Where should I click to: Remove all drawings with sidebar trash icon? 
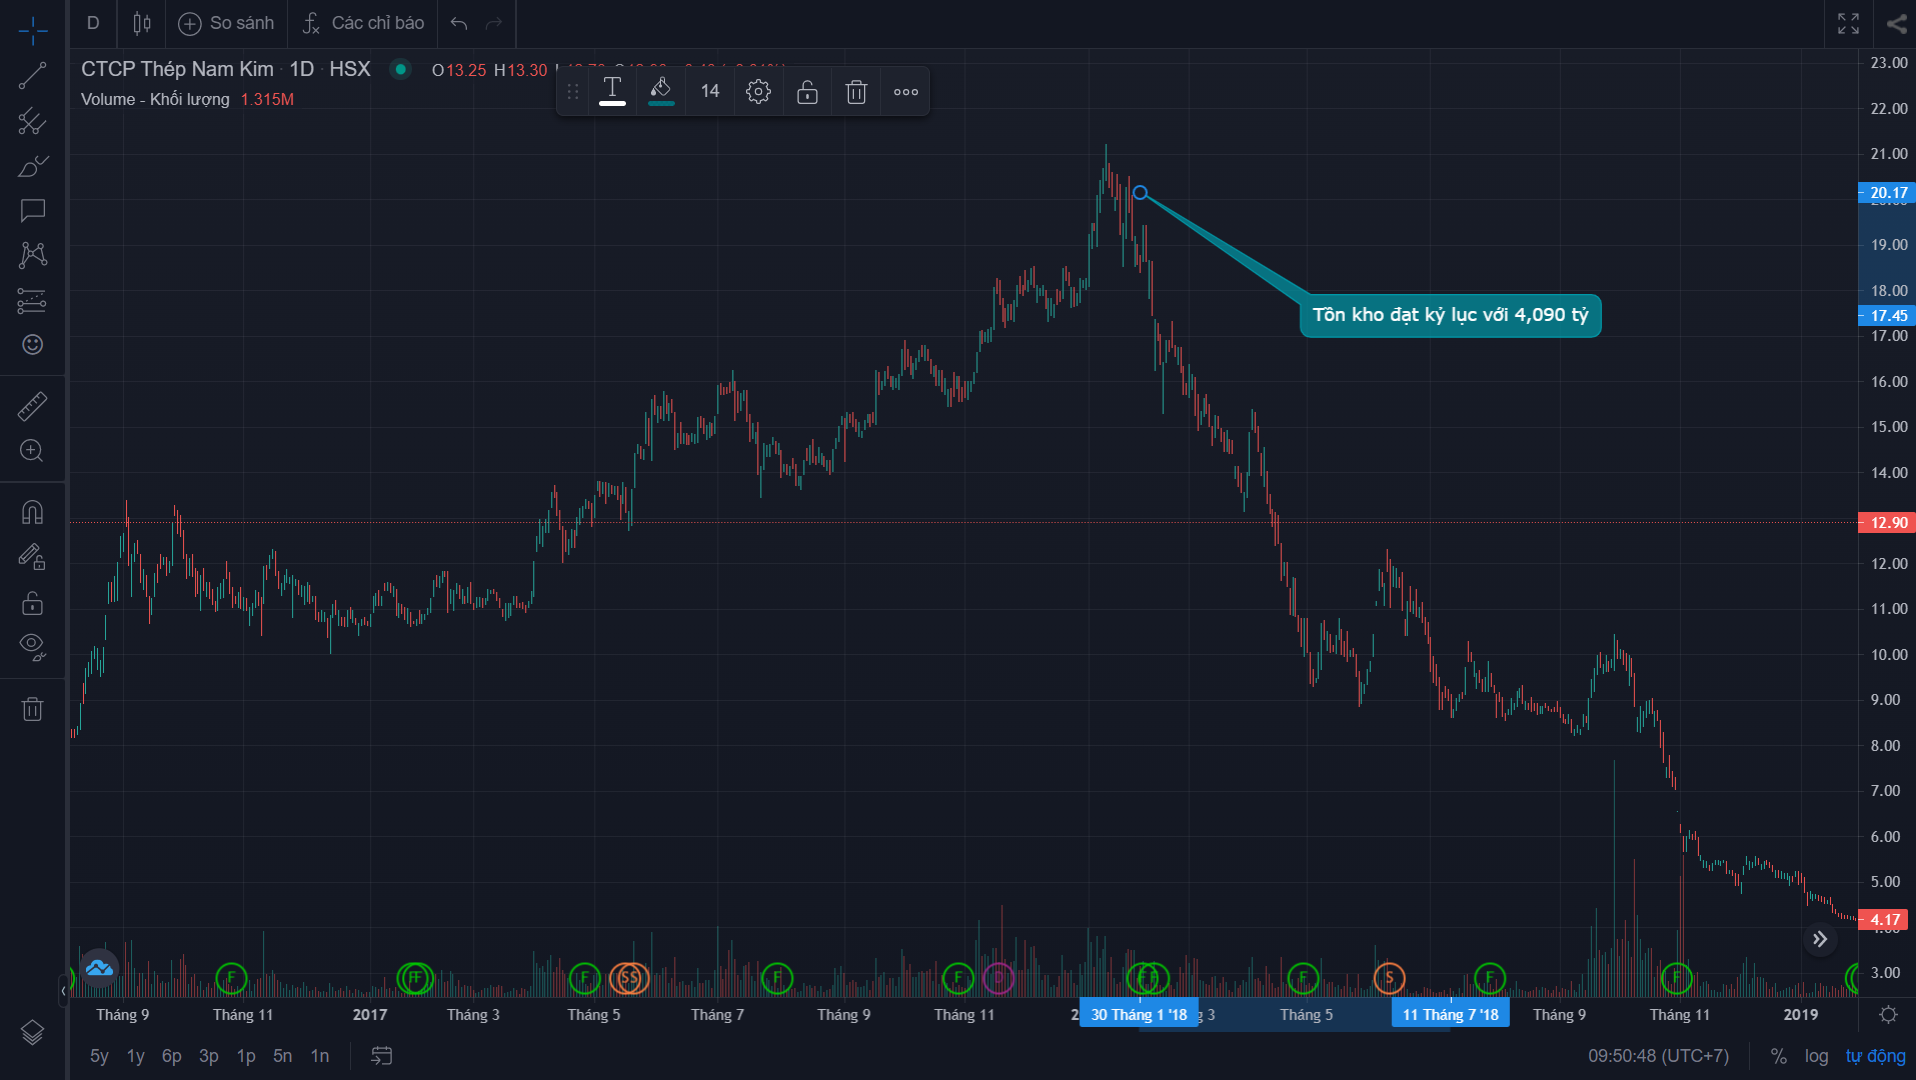[x=32, y=709]
